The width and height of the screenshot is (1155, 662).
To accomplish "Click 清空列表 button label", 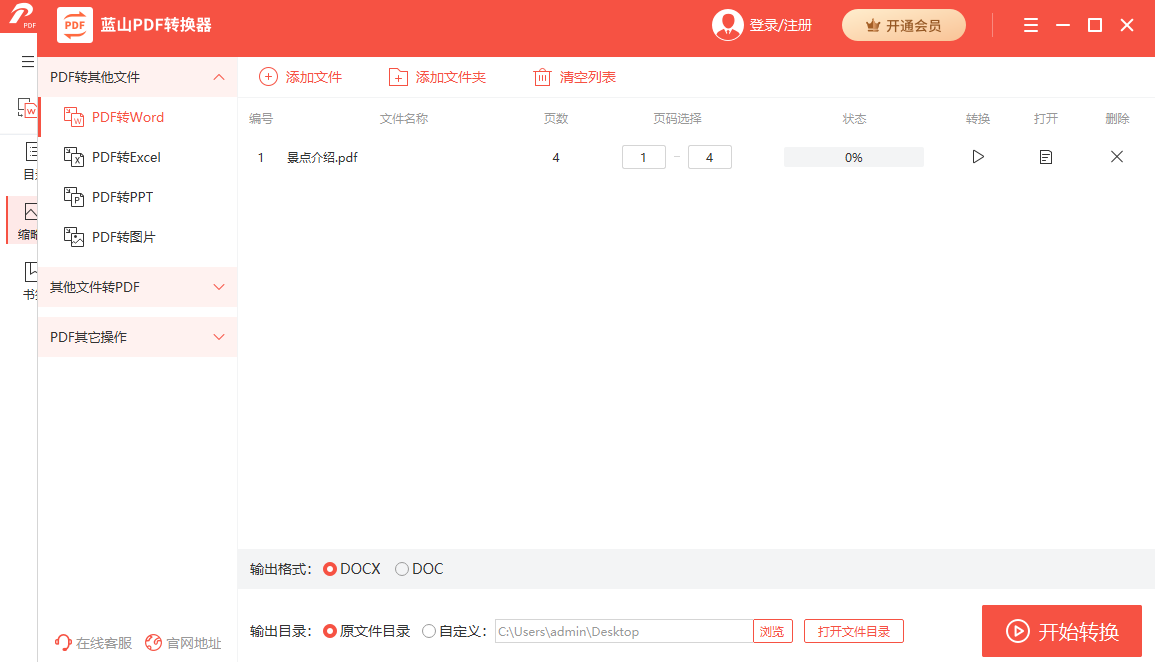I will [588, 77].
